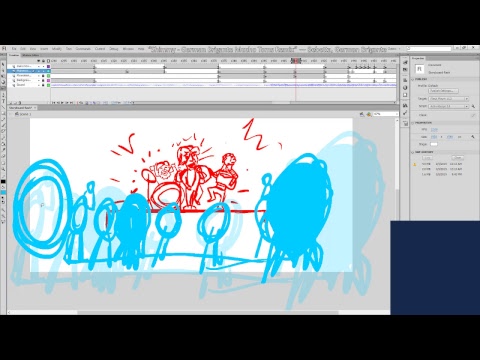Screen dimensions: 480x360
Task: Click the Clear button in SWF History
Action: point(458,158)
